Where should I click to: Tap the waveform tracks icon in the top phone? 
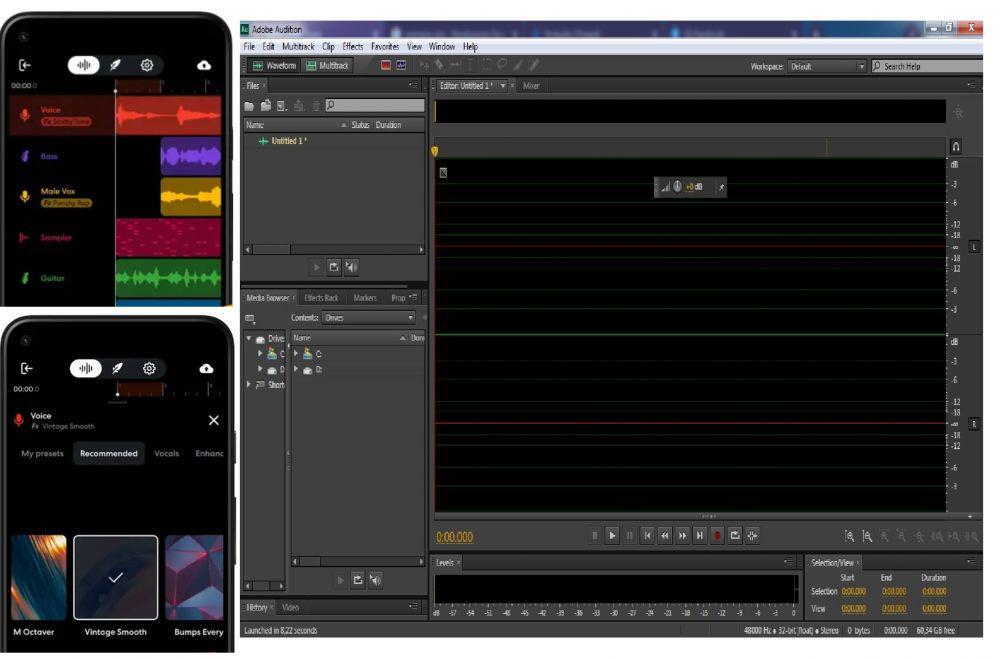(x=84, y=65)
